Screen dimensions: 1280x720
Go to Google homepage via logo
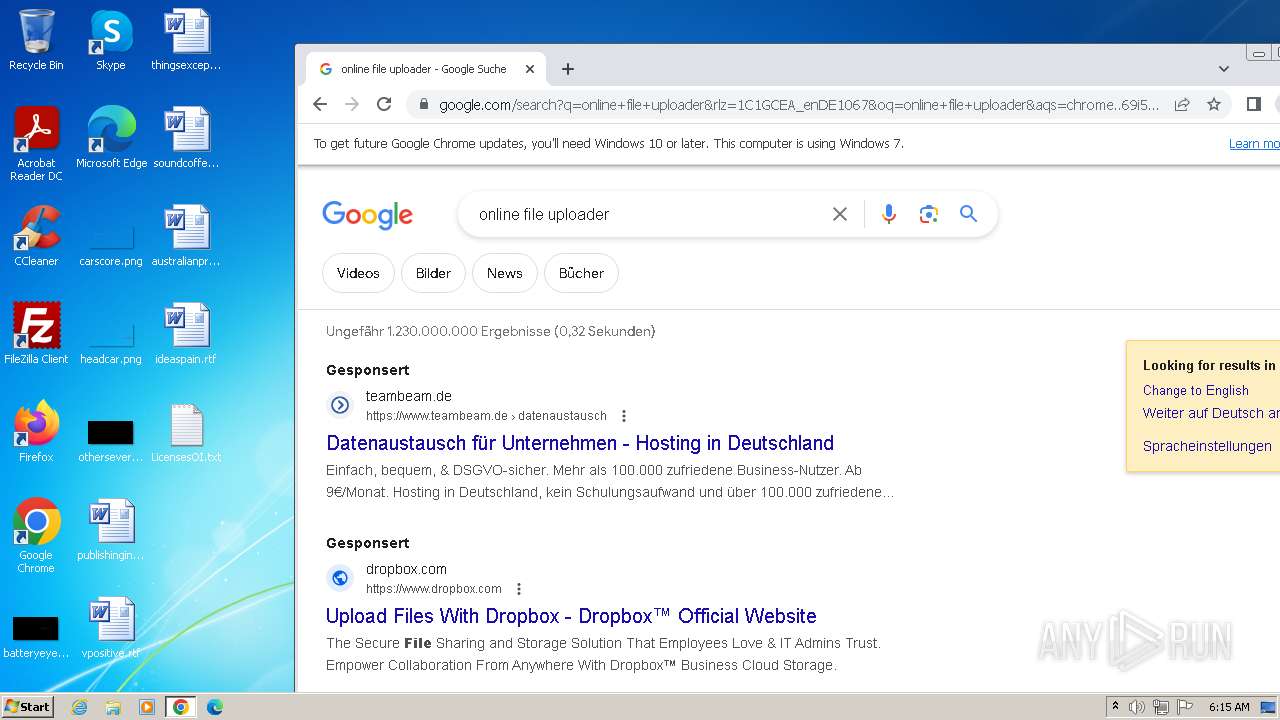pos(367,214)
